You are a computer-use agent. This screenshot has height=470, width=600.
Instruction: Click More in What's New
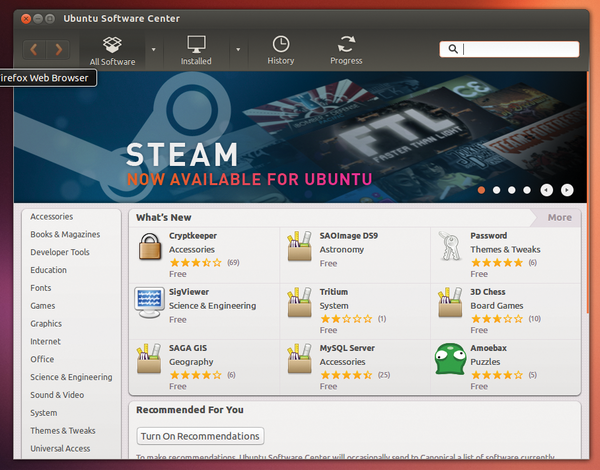[559, 217]
